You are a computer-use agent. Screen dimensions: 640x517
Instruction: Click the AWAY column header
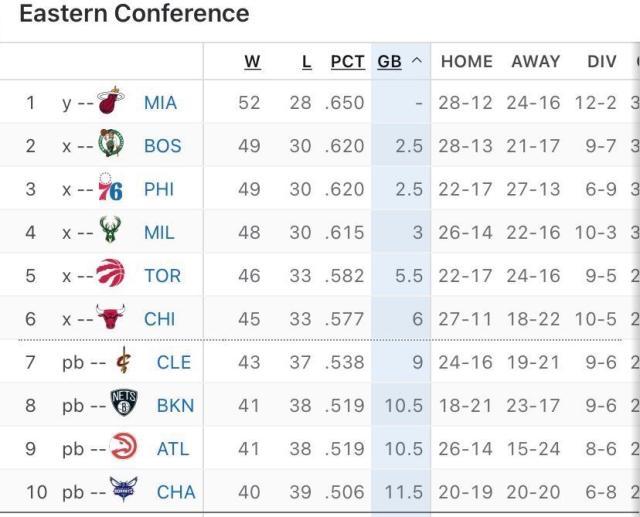535,61
